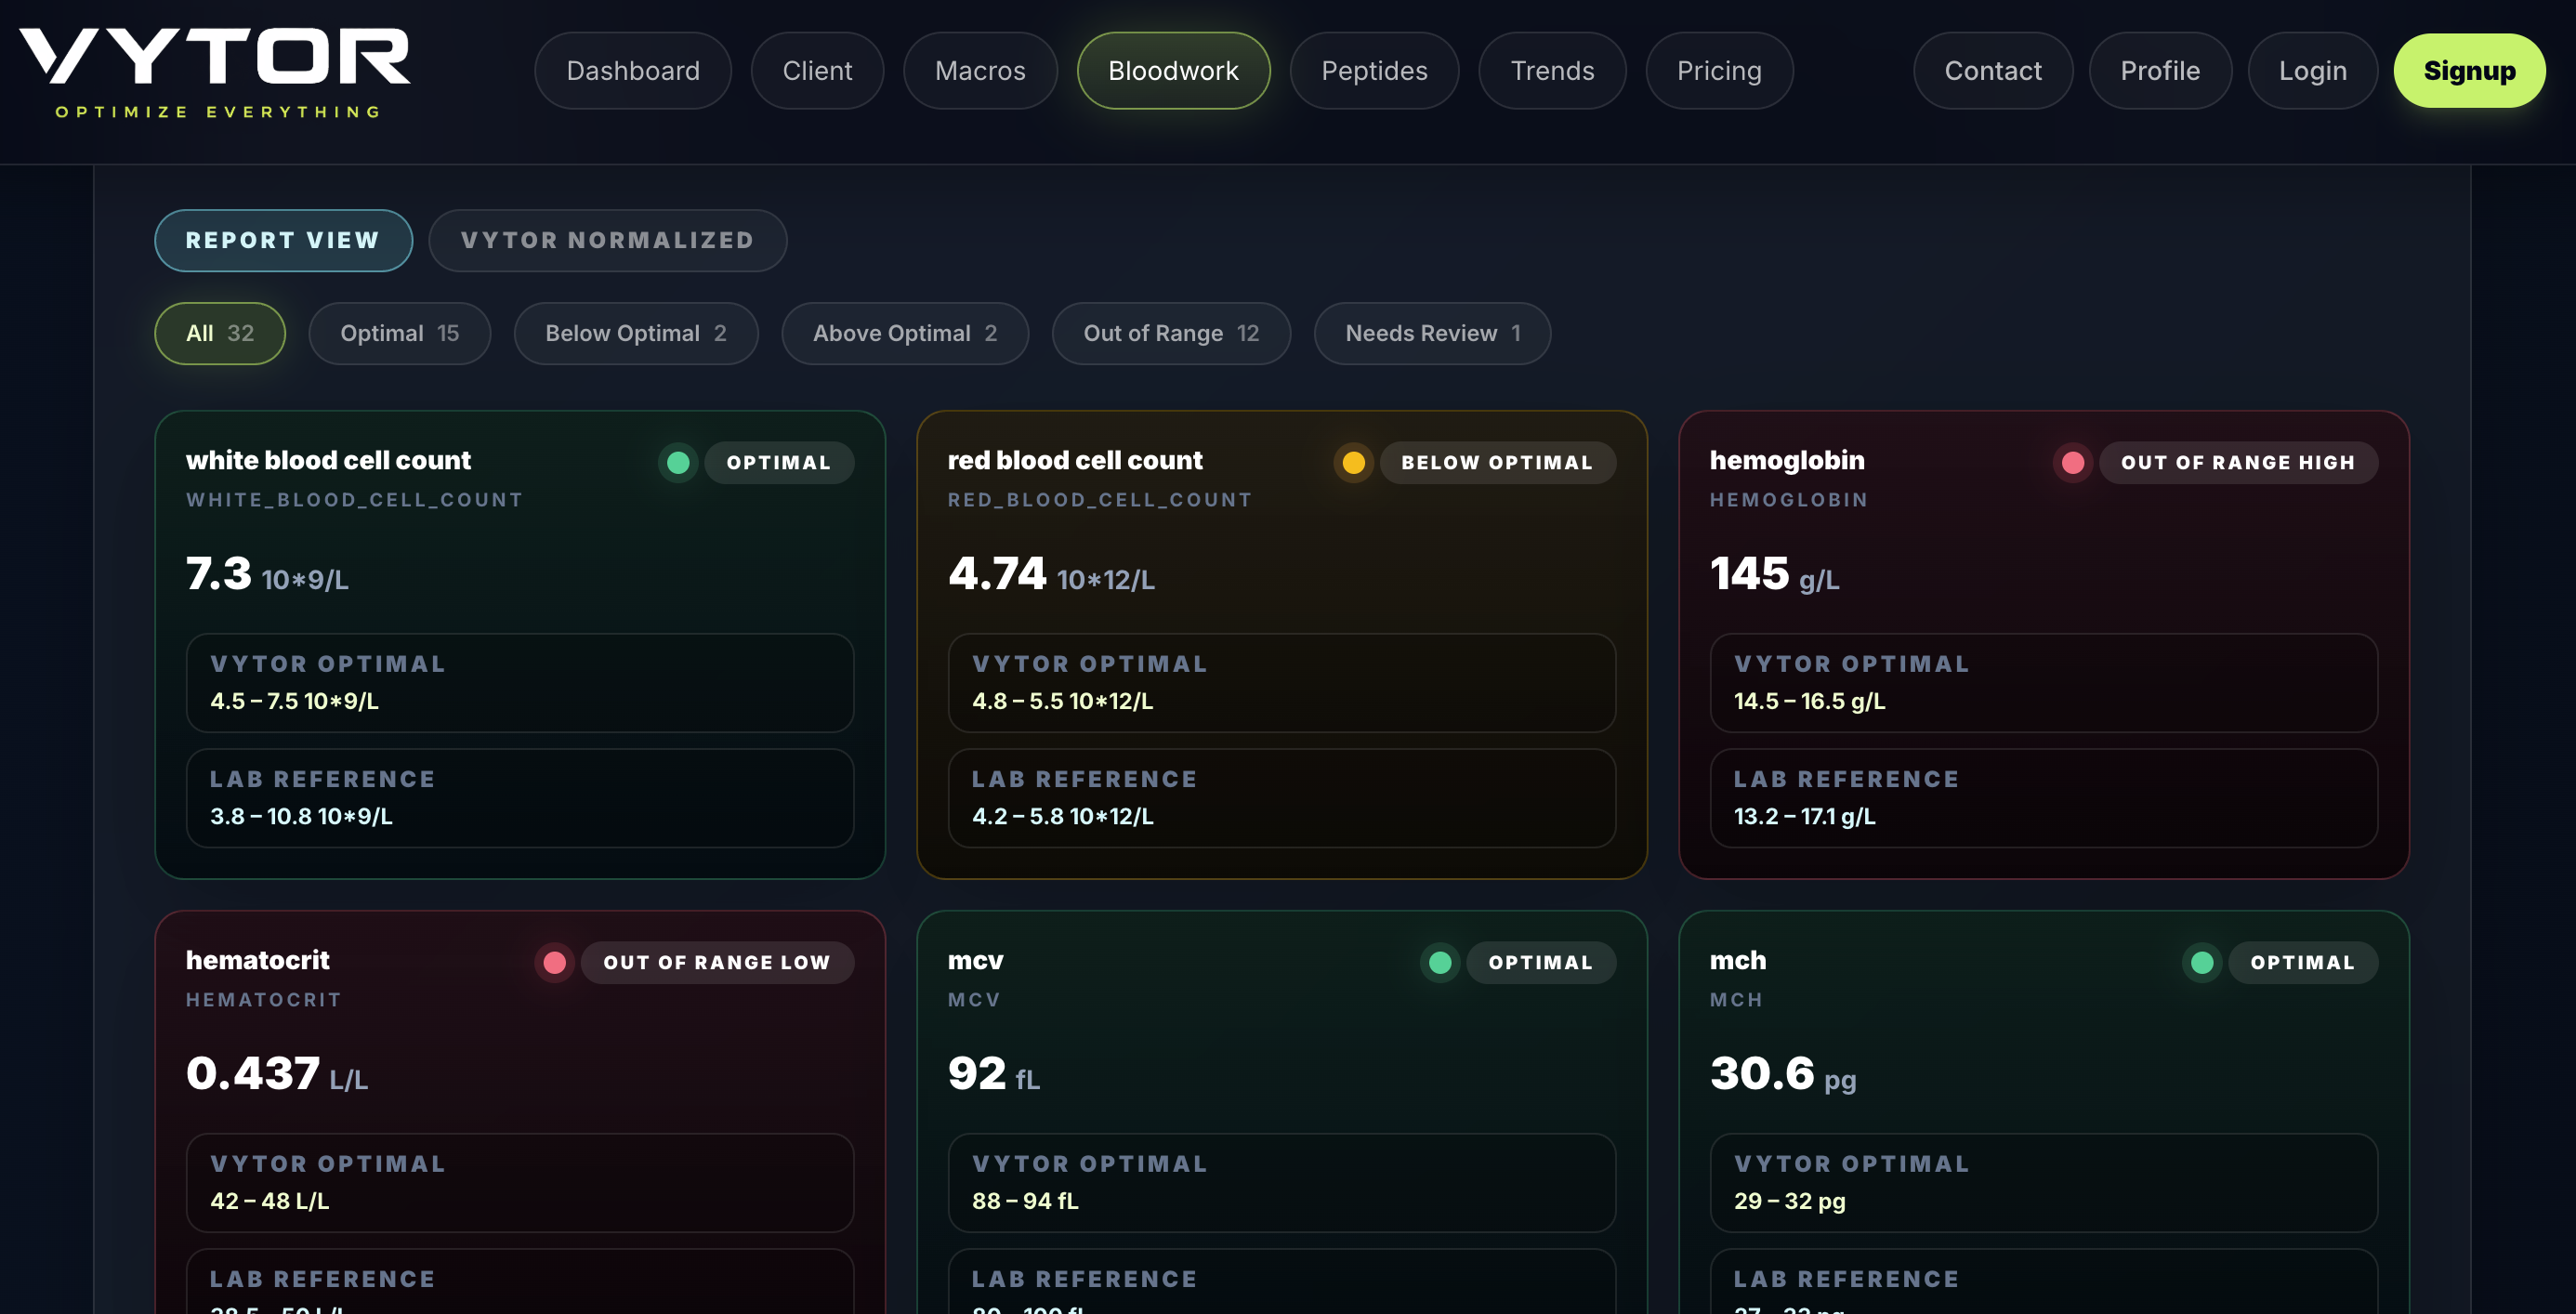Open the Trends page

[1552, 71]
